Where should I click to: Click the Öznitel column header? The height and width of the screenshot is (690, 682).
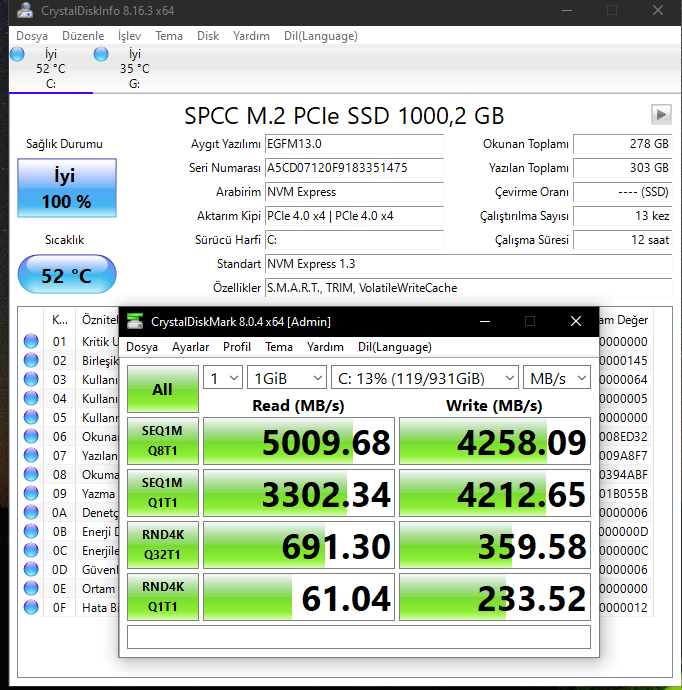[98, 320]
